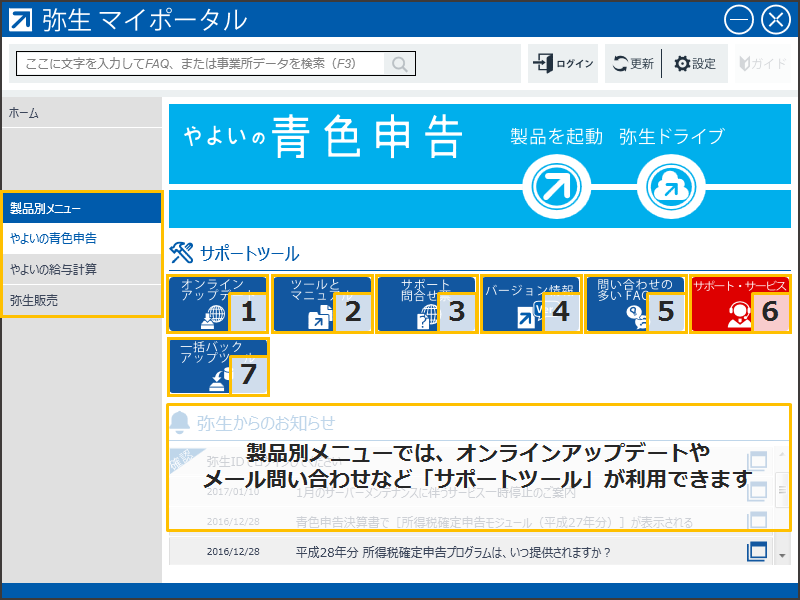Open 設定 settings with the gear

pyautogui.click(x=695, y=64)
